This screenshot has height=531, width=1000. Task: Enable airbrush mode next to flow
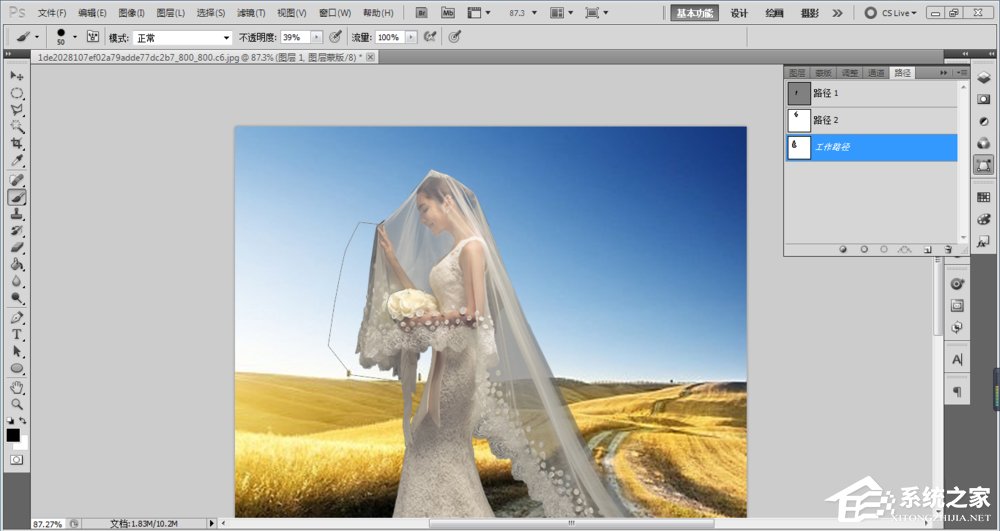tap(431, 36)
